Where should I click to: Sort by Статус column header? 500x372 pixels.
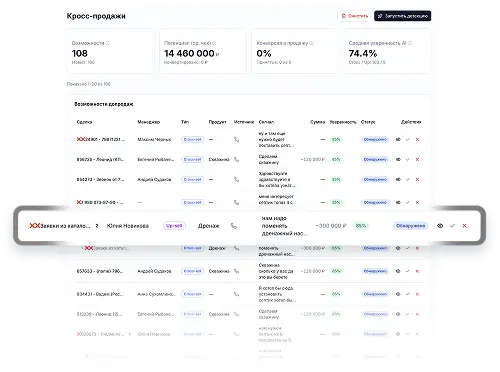pos(368,122)
